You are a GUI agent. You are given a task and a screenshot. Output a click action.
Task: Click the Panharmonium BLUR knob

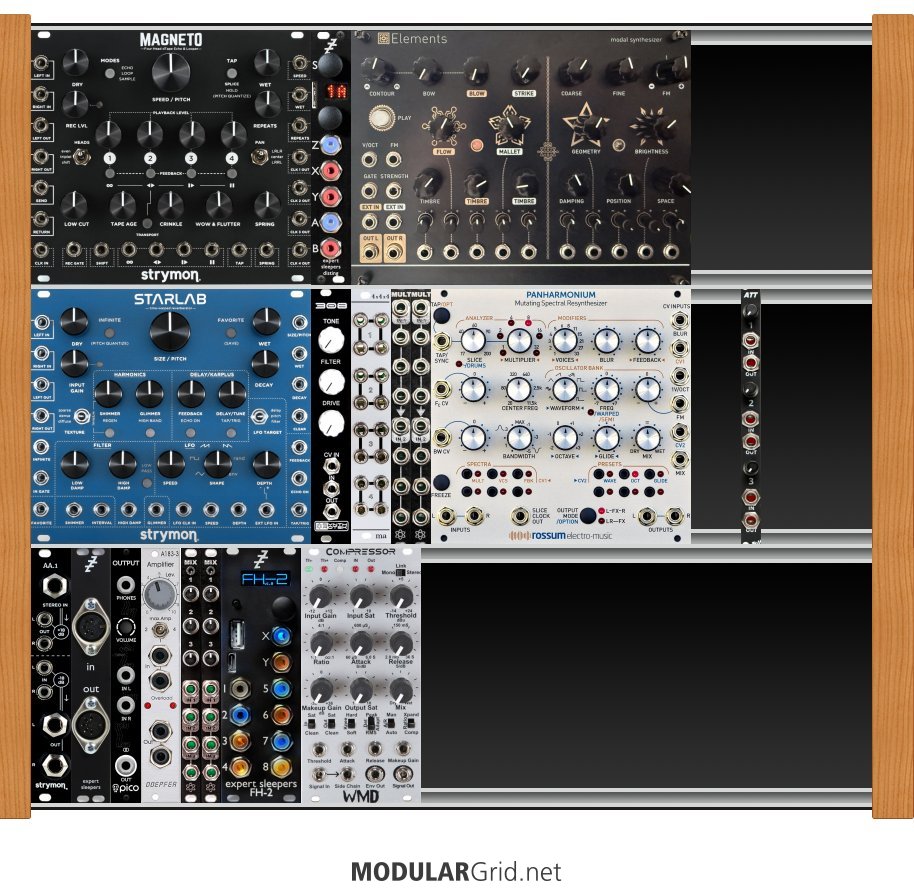[x=607, y=341]
